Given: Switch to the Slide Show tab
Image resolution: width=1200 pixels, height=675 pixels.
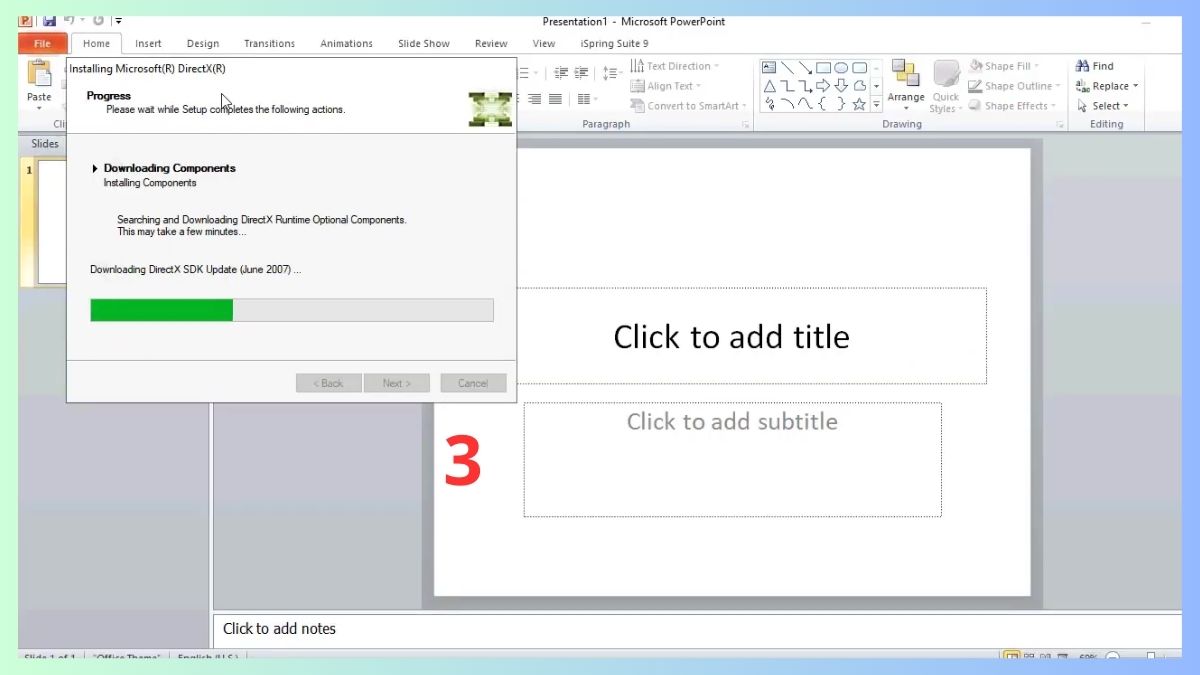Looking at the screenshot, I should pos(424,44).
